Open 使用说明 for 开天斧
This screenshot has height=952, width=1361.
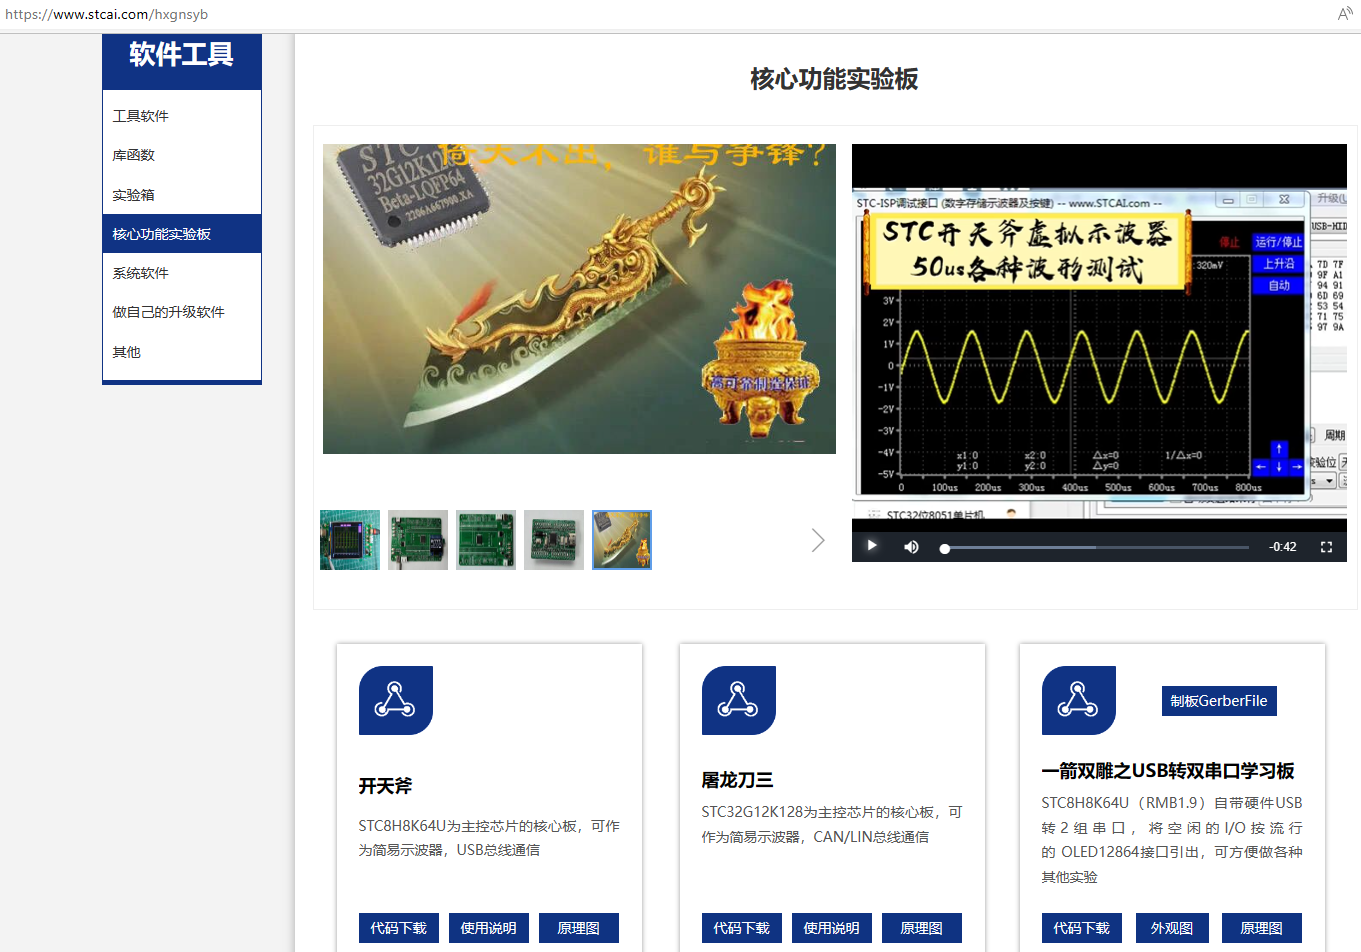(x=489, y=928)
